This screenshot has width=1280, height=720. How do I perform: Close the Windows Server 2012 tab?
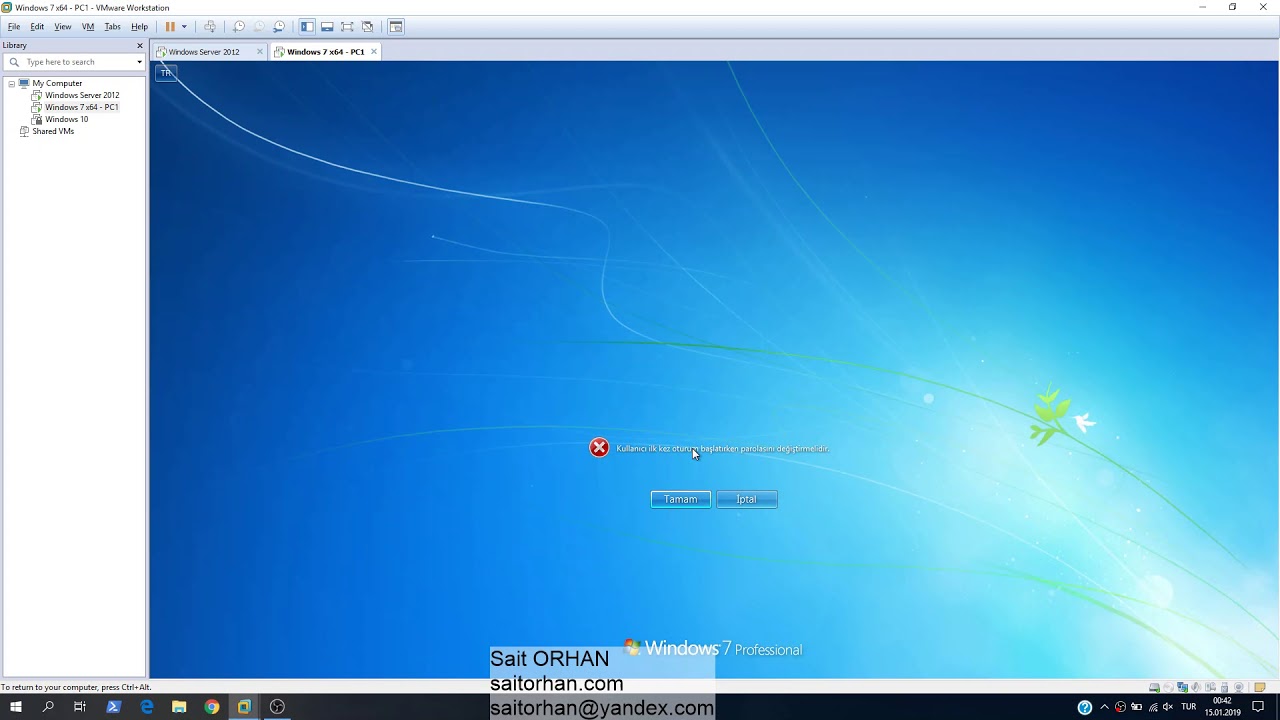pyautogui.click(x=260, y=52)
